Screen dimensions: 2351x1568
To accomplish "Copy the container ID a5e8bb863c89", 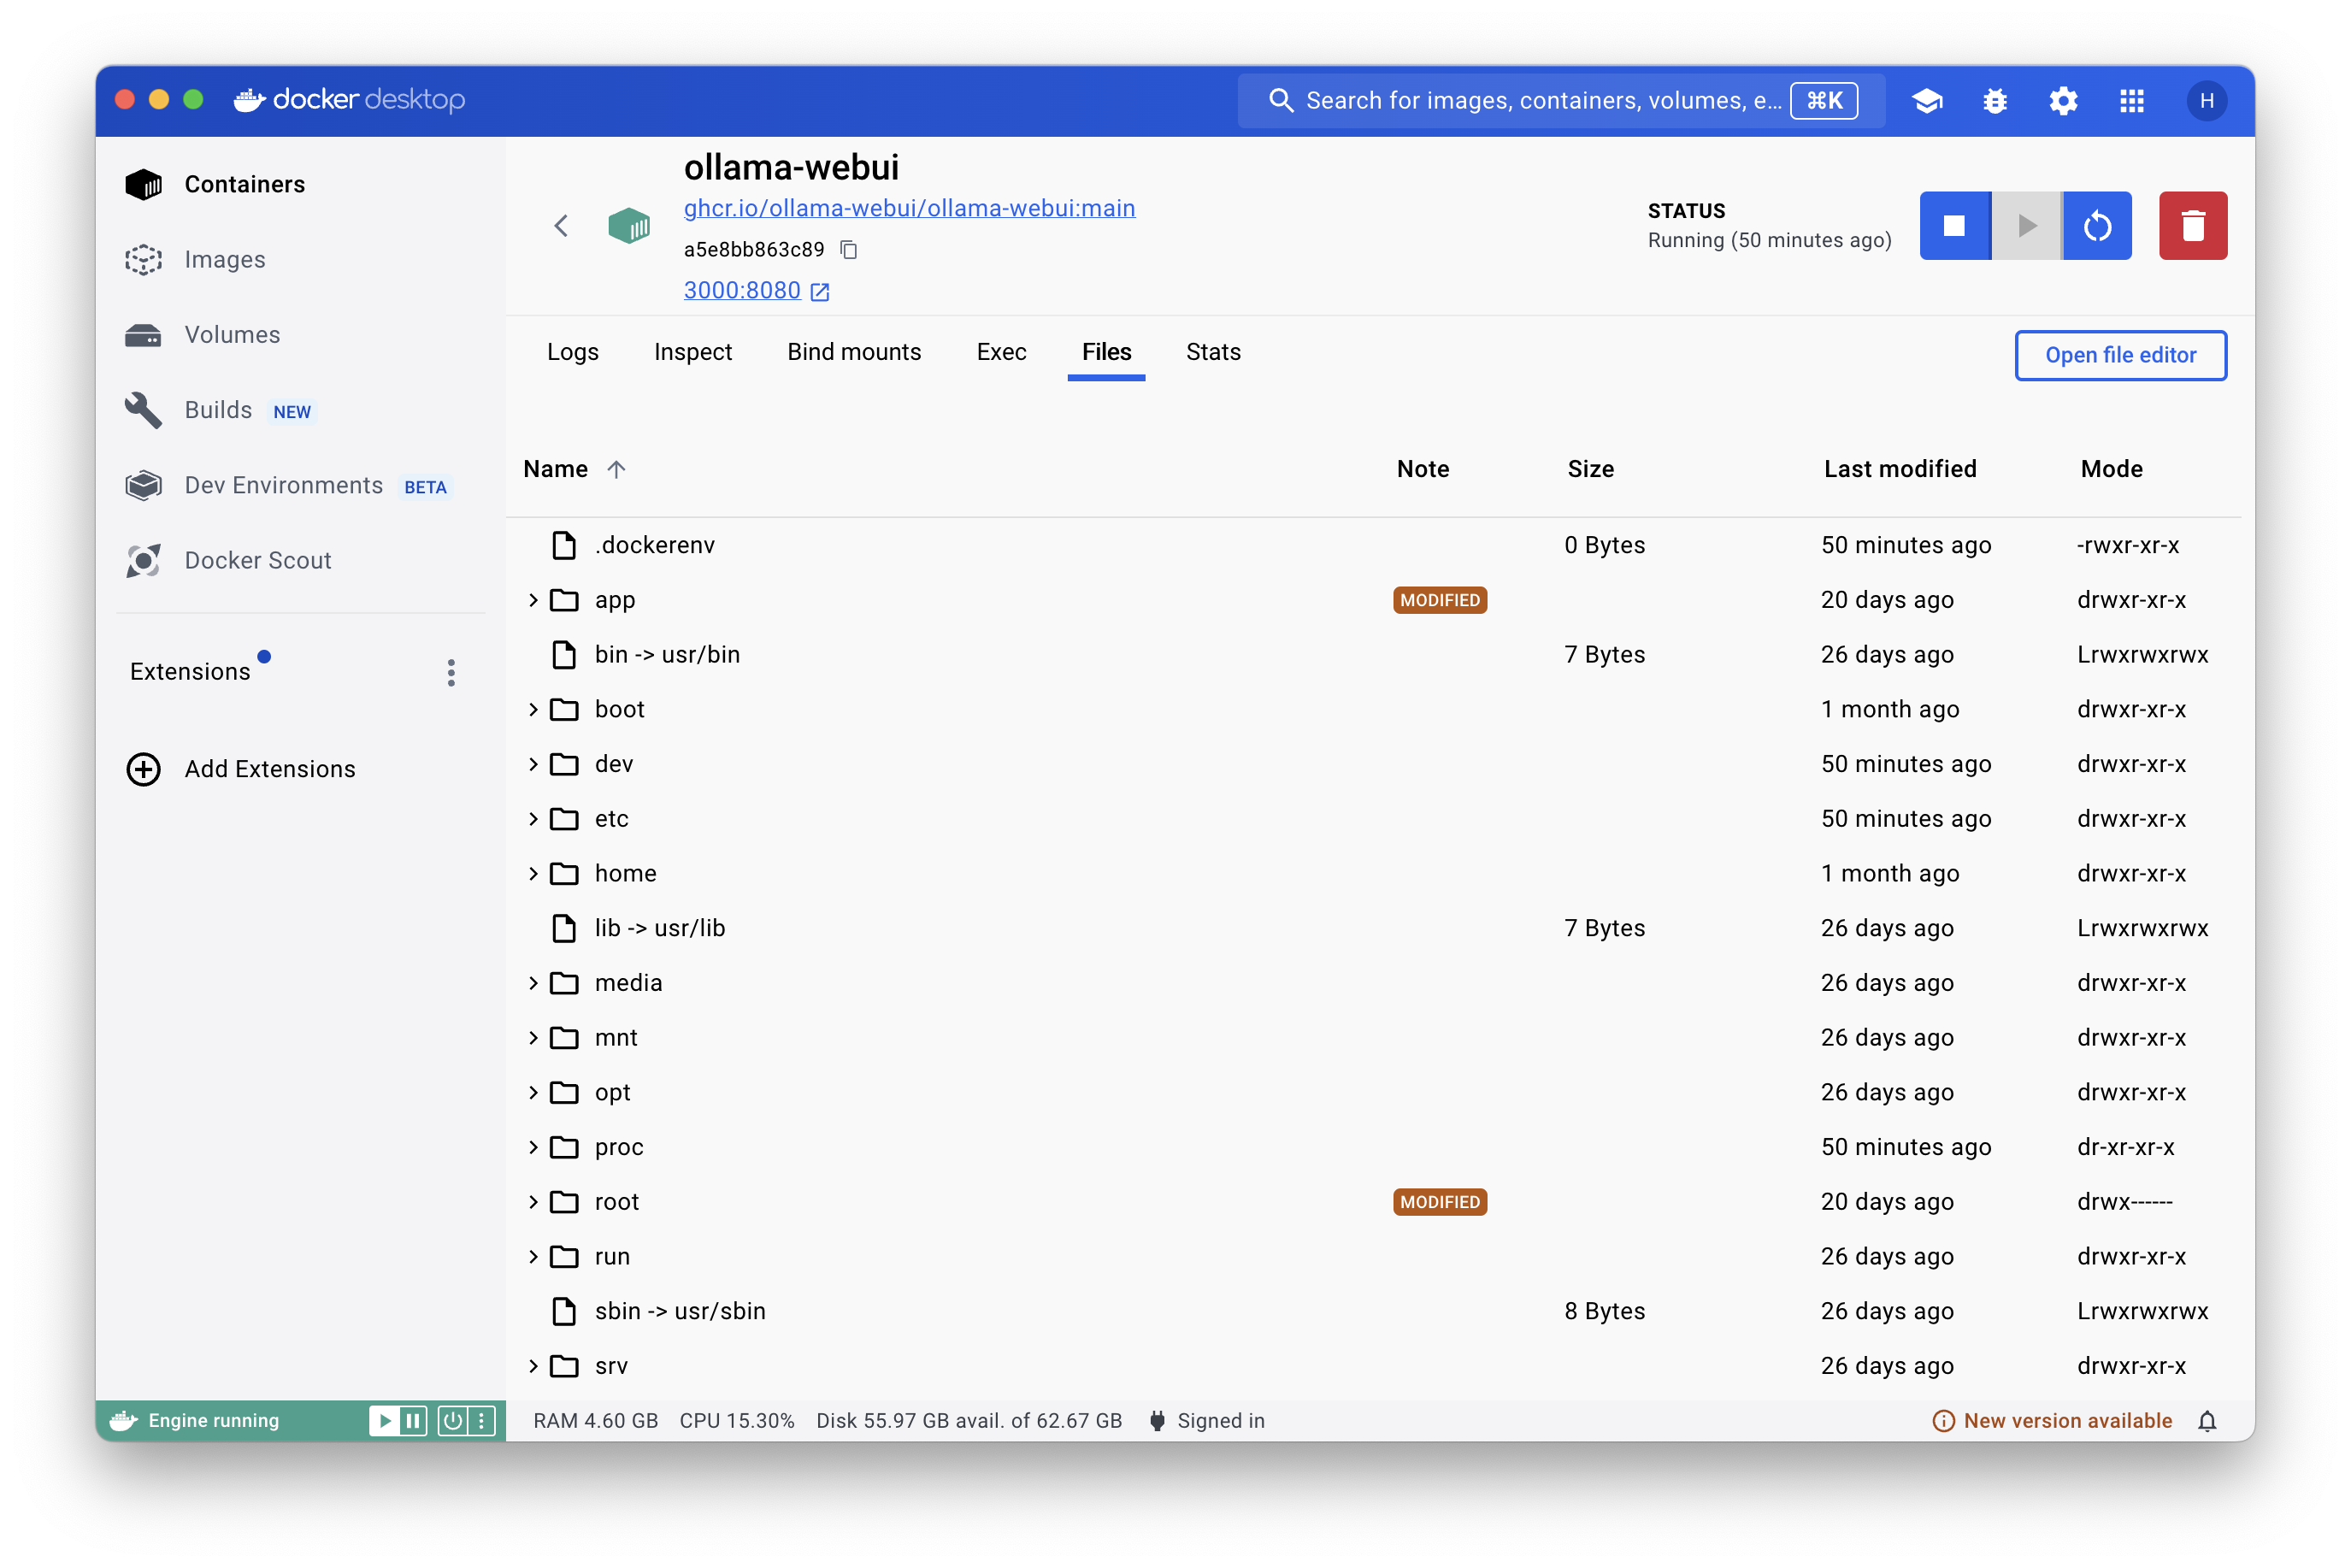I will (x=849, y=250).
